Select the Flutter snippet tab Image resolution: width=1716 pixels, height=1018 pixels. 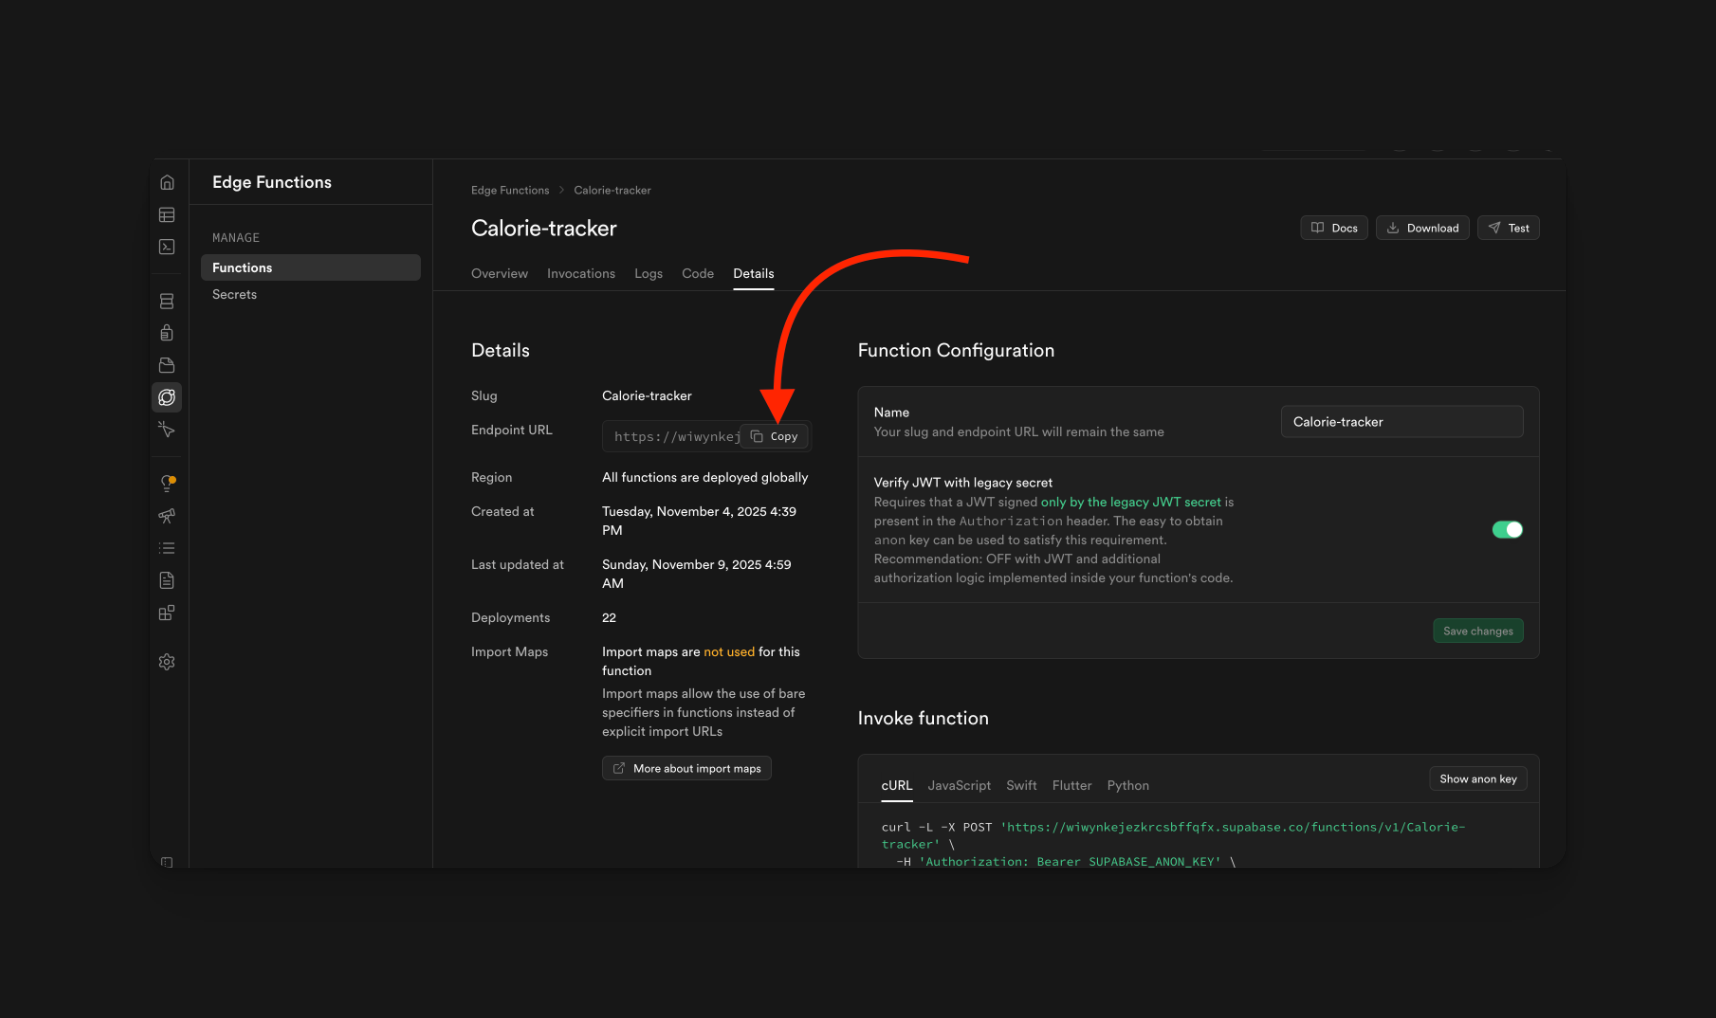click(1072, 785)
